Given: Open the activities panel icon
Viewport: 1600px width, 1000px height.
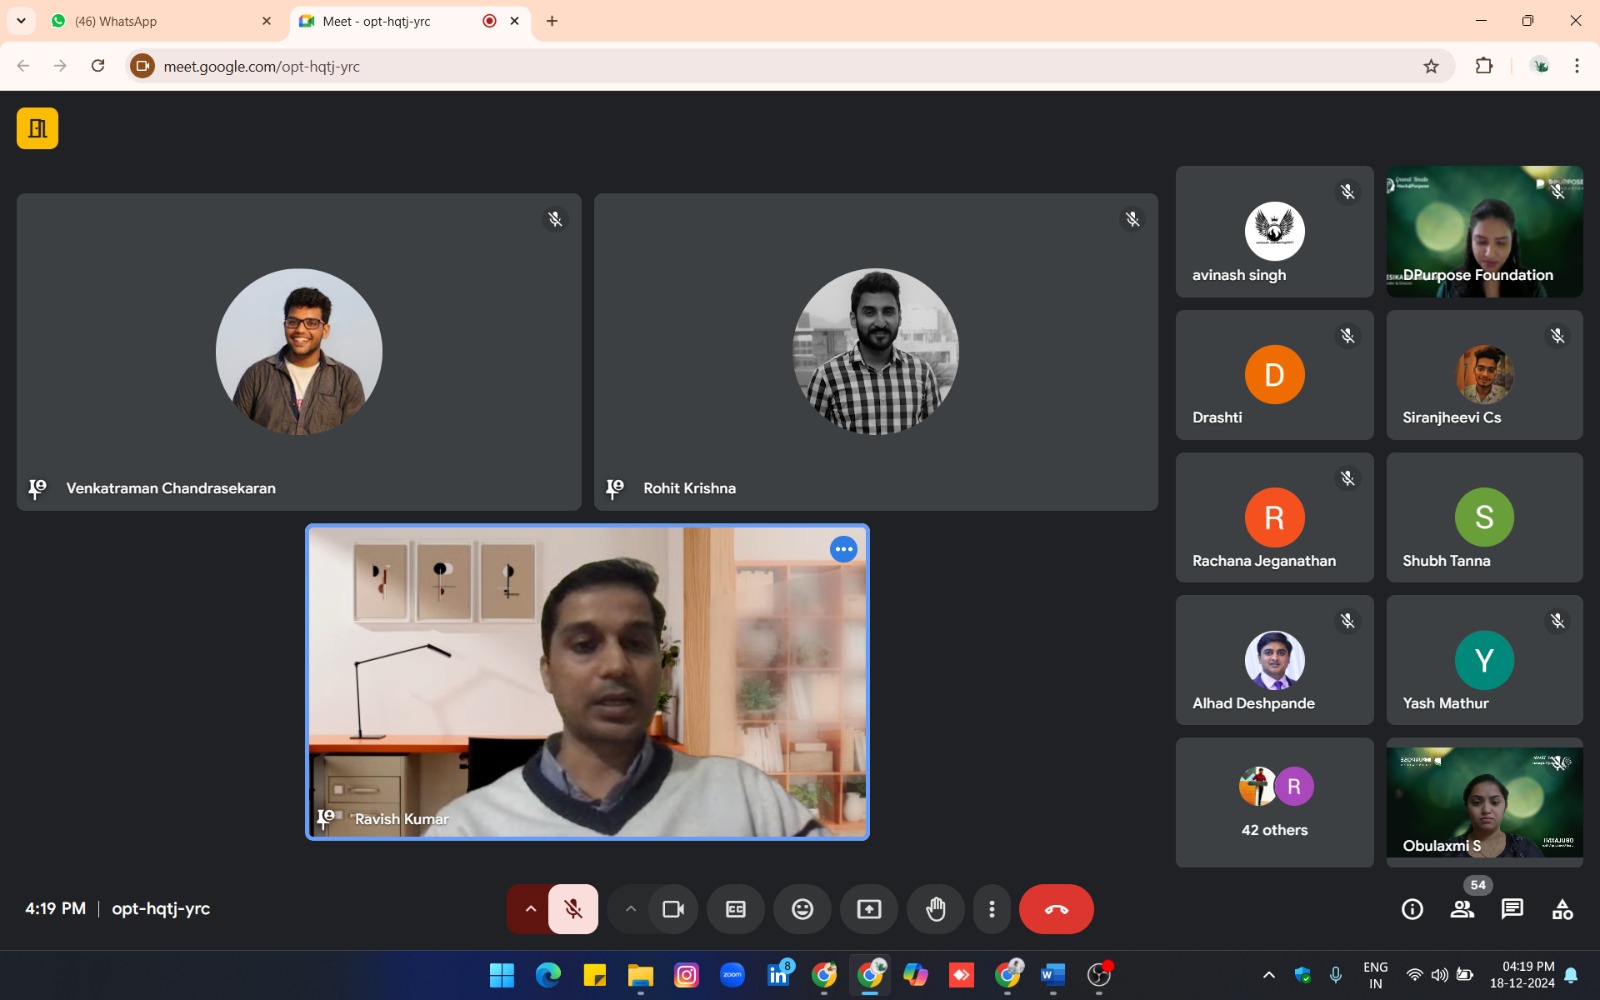Looking at the screenshot, I should click(x=1562, y=909).
